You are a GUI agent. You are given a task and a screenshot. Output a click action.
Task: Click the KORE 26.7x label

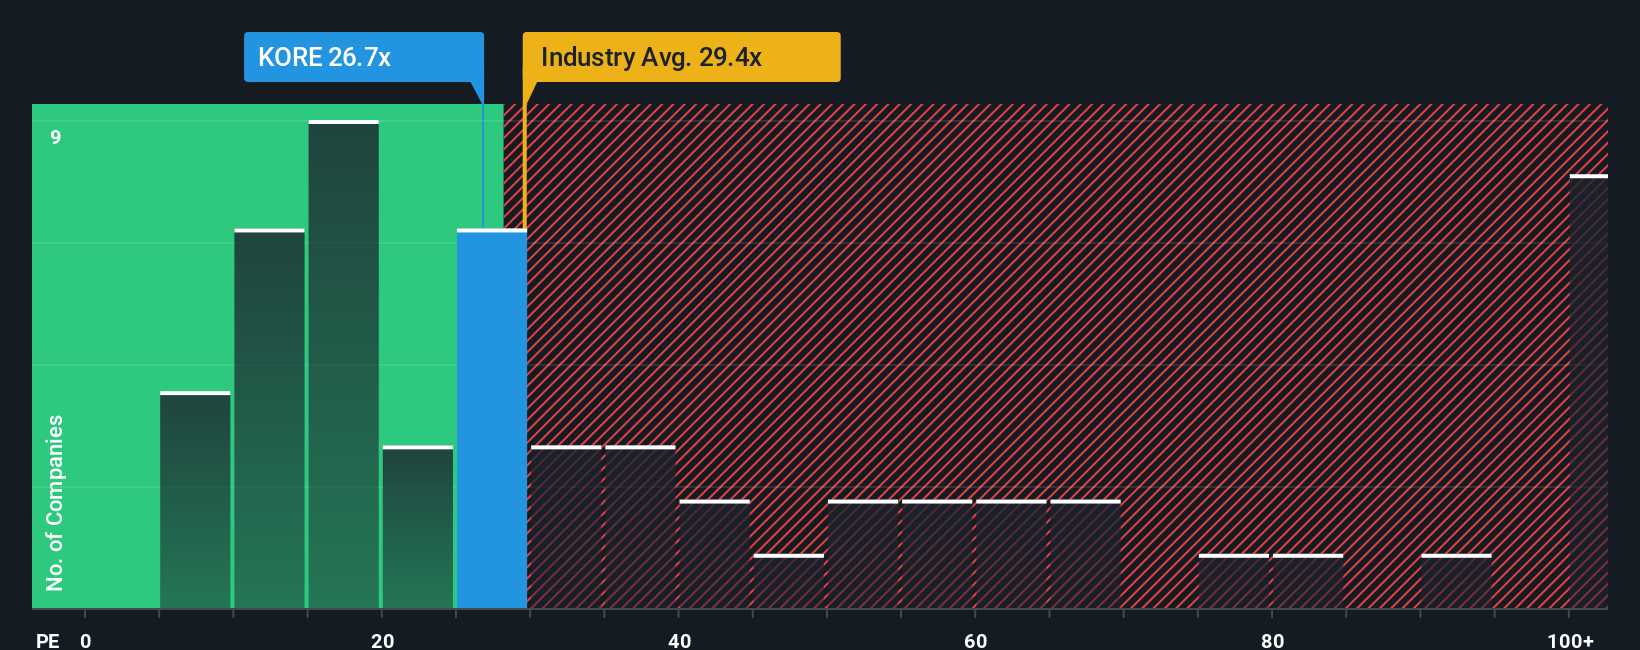363,57
